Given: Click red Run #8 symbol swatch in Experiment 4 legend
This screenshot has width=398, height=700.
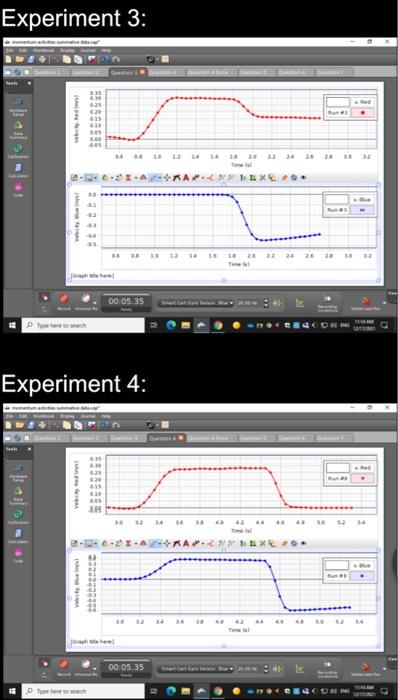Looking at the screenshot, I should [362, 479].
